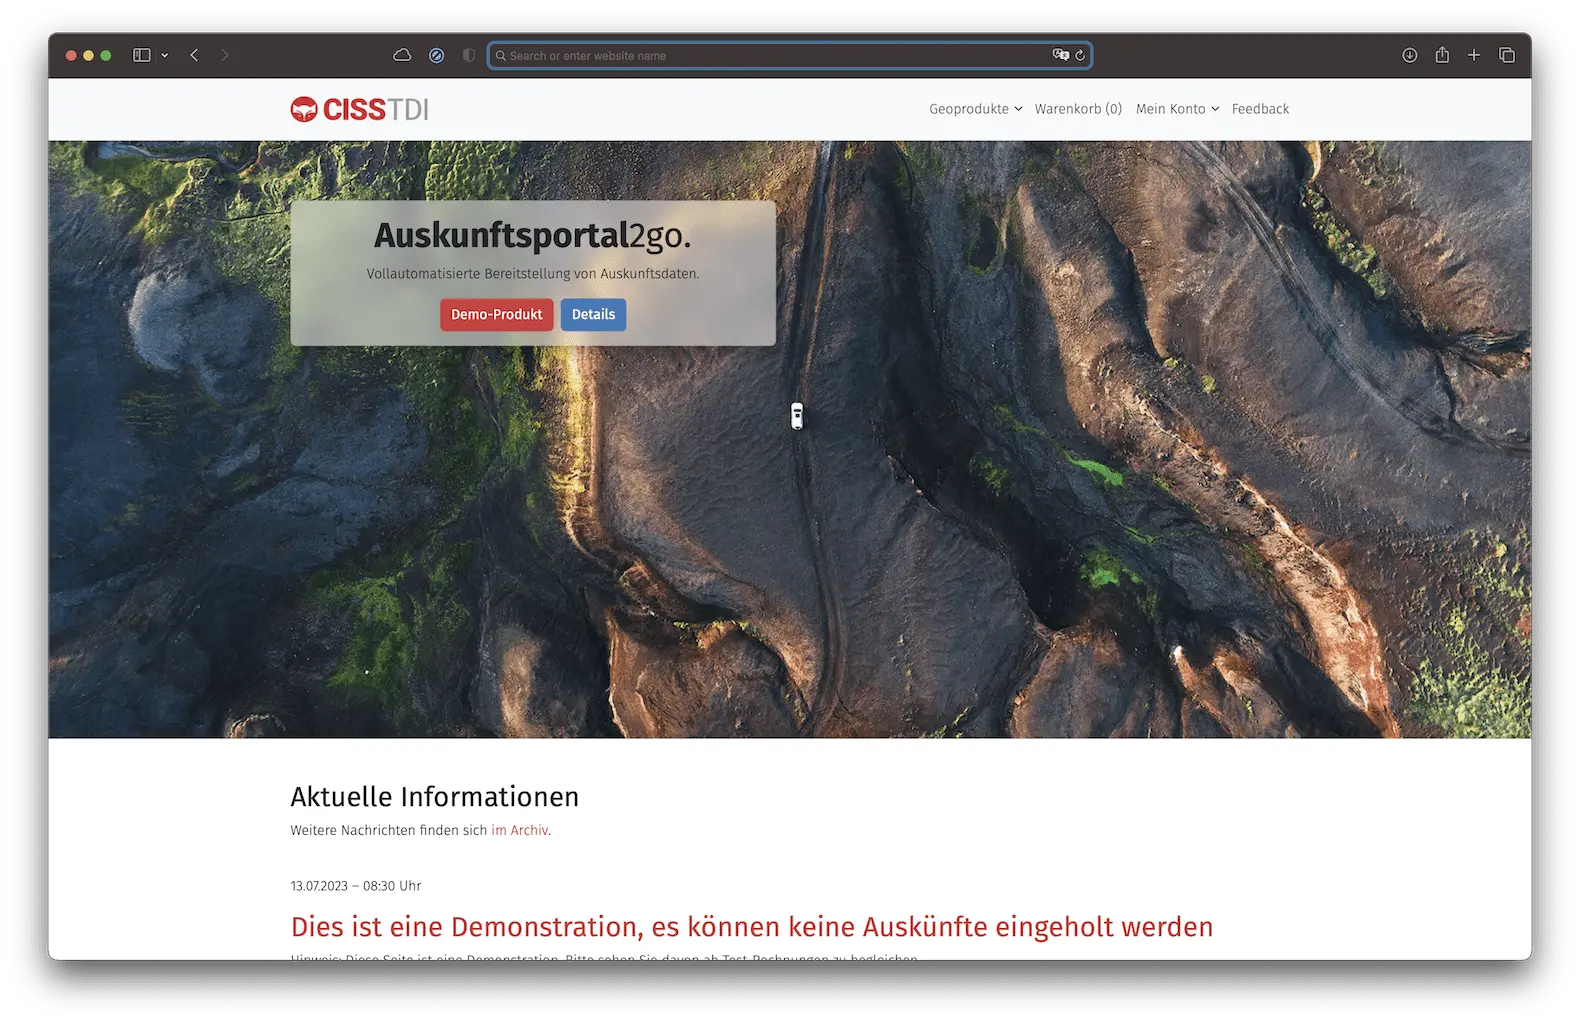Expand the Mein Konto dropdown

click(x=1177, y=109)
